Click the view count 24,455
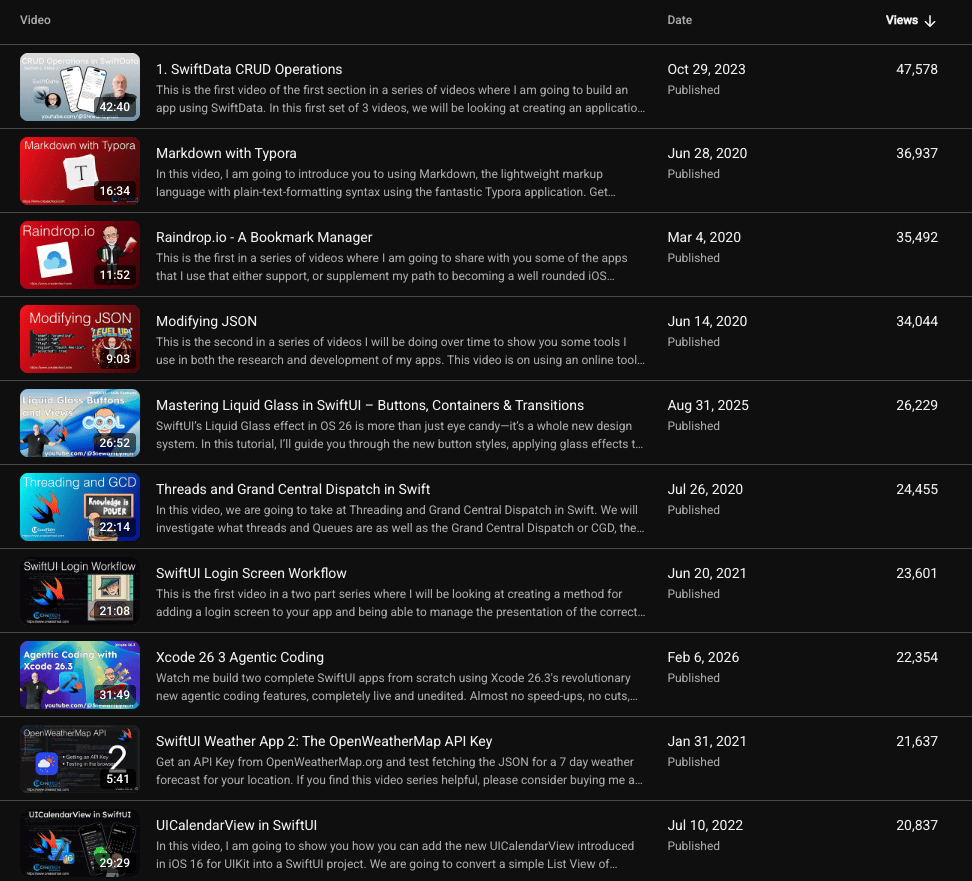 917,489
